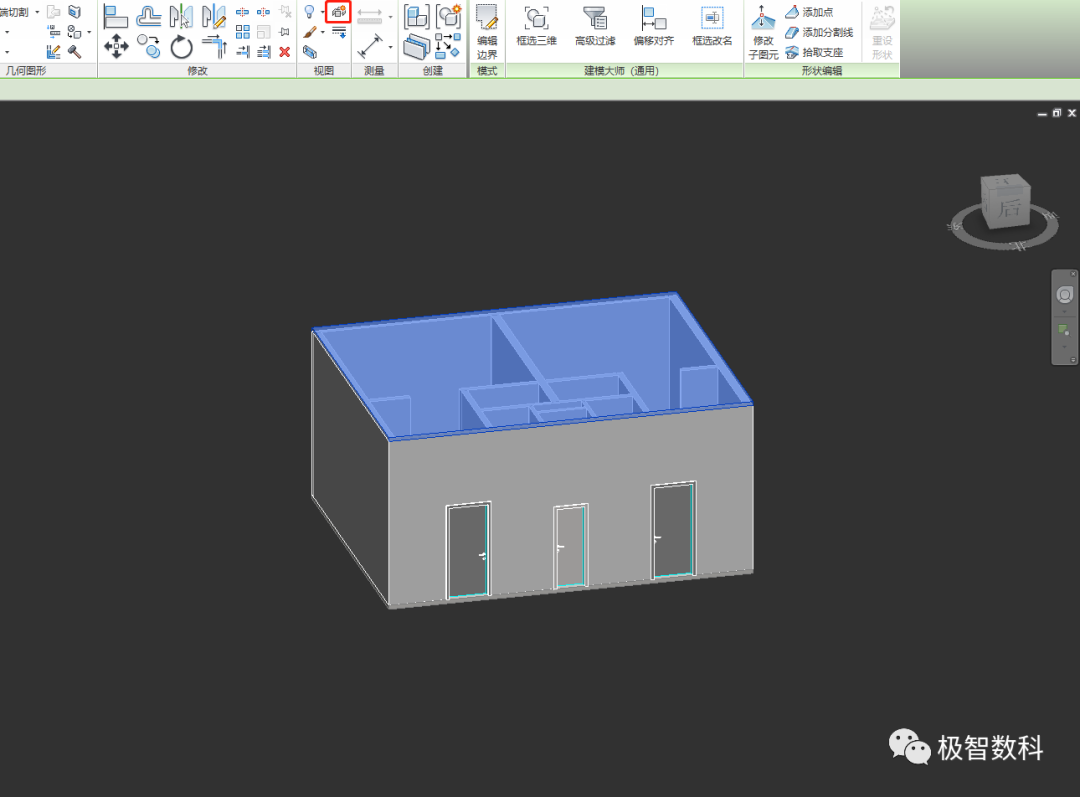
Task: Expand the Beam/Column Joins dropdown arrow
Action: 89,32
